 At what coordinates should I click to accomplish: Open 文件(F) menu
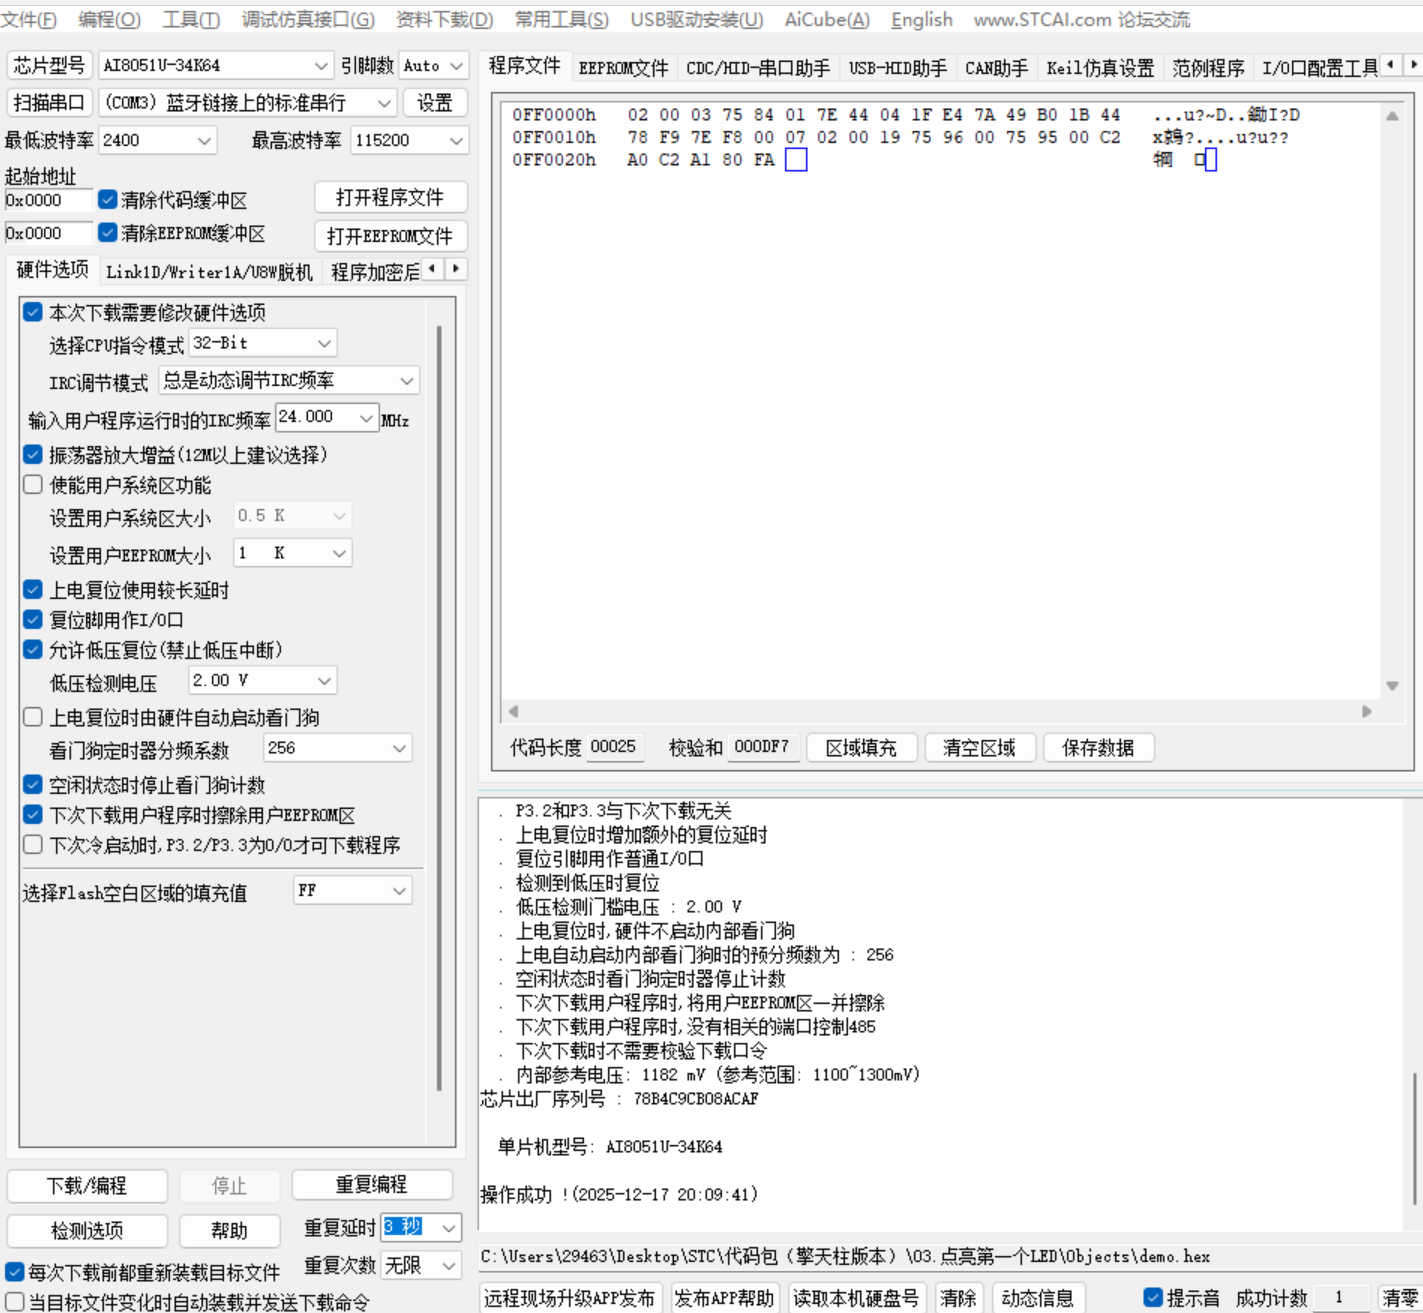(29, 19)
